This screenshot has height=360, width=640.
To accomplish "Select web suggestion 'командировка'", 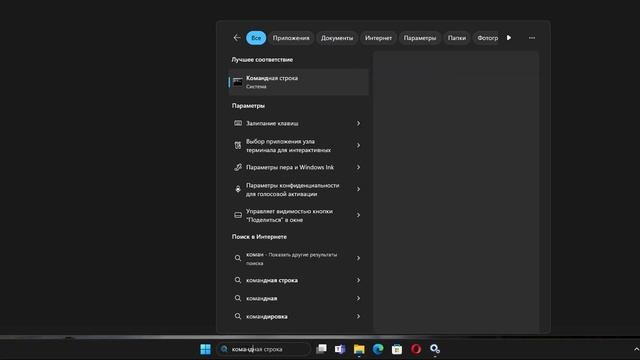I will pos(298,316).
